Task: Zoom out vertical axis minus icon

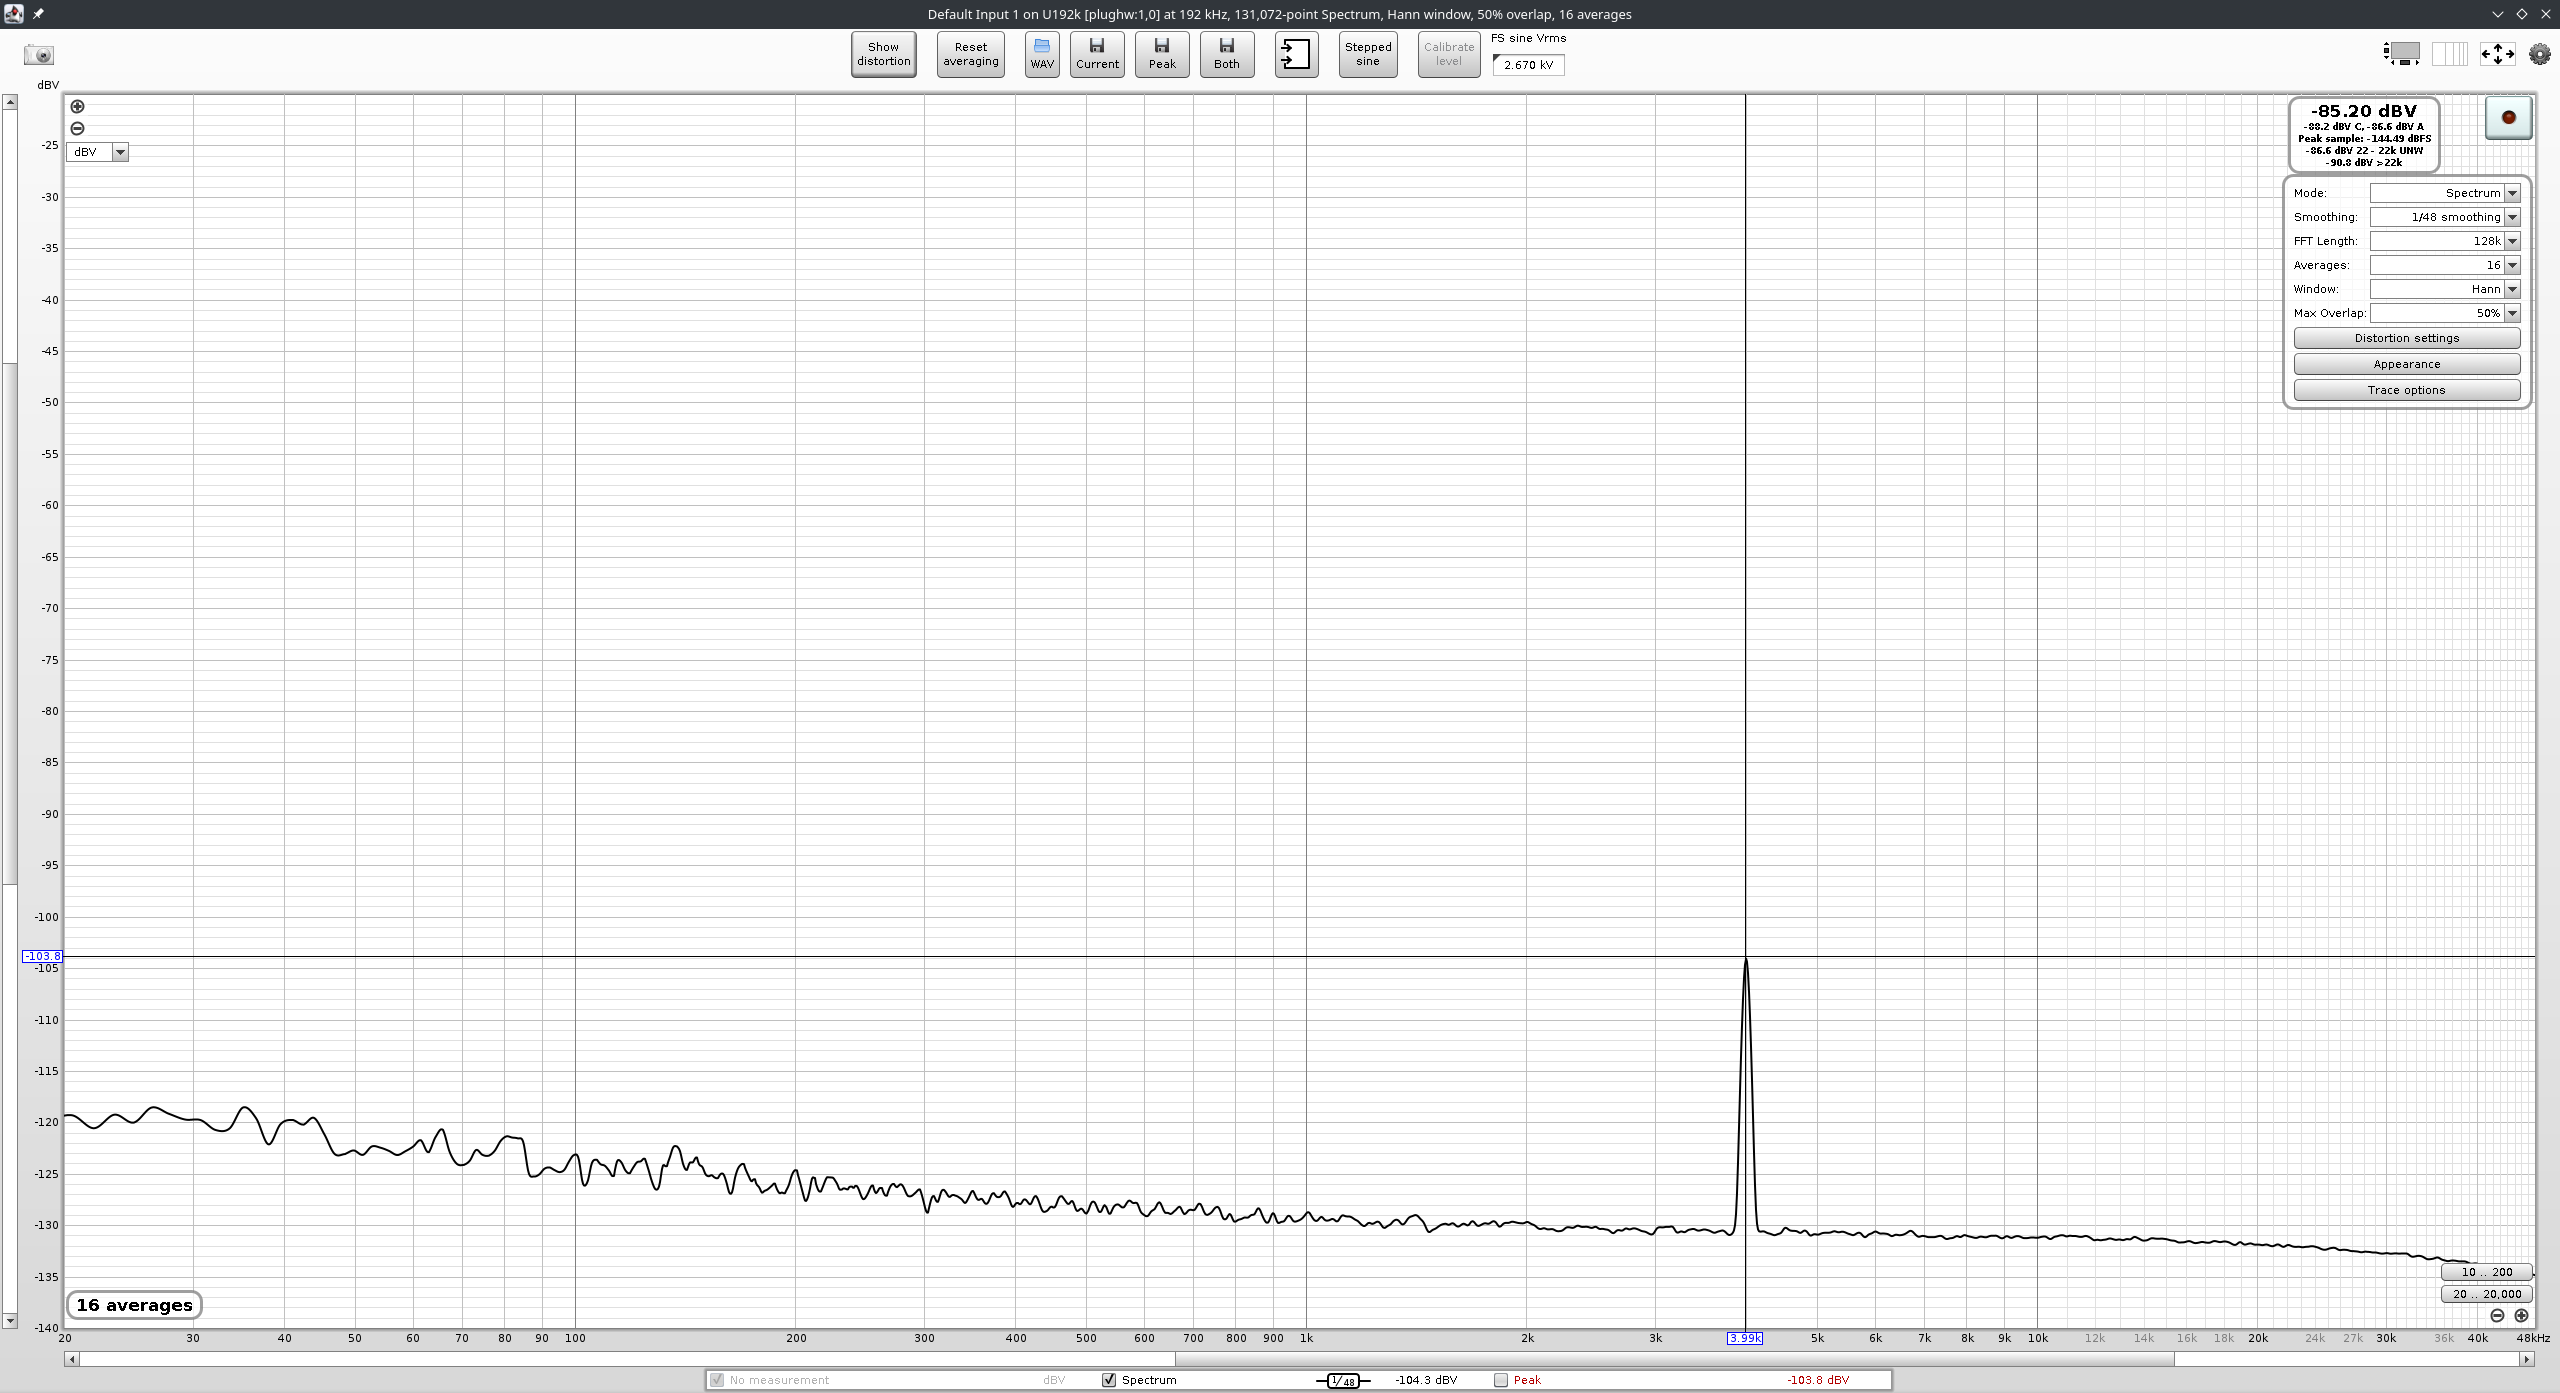Action: click(x=77, y=128)
